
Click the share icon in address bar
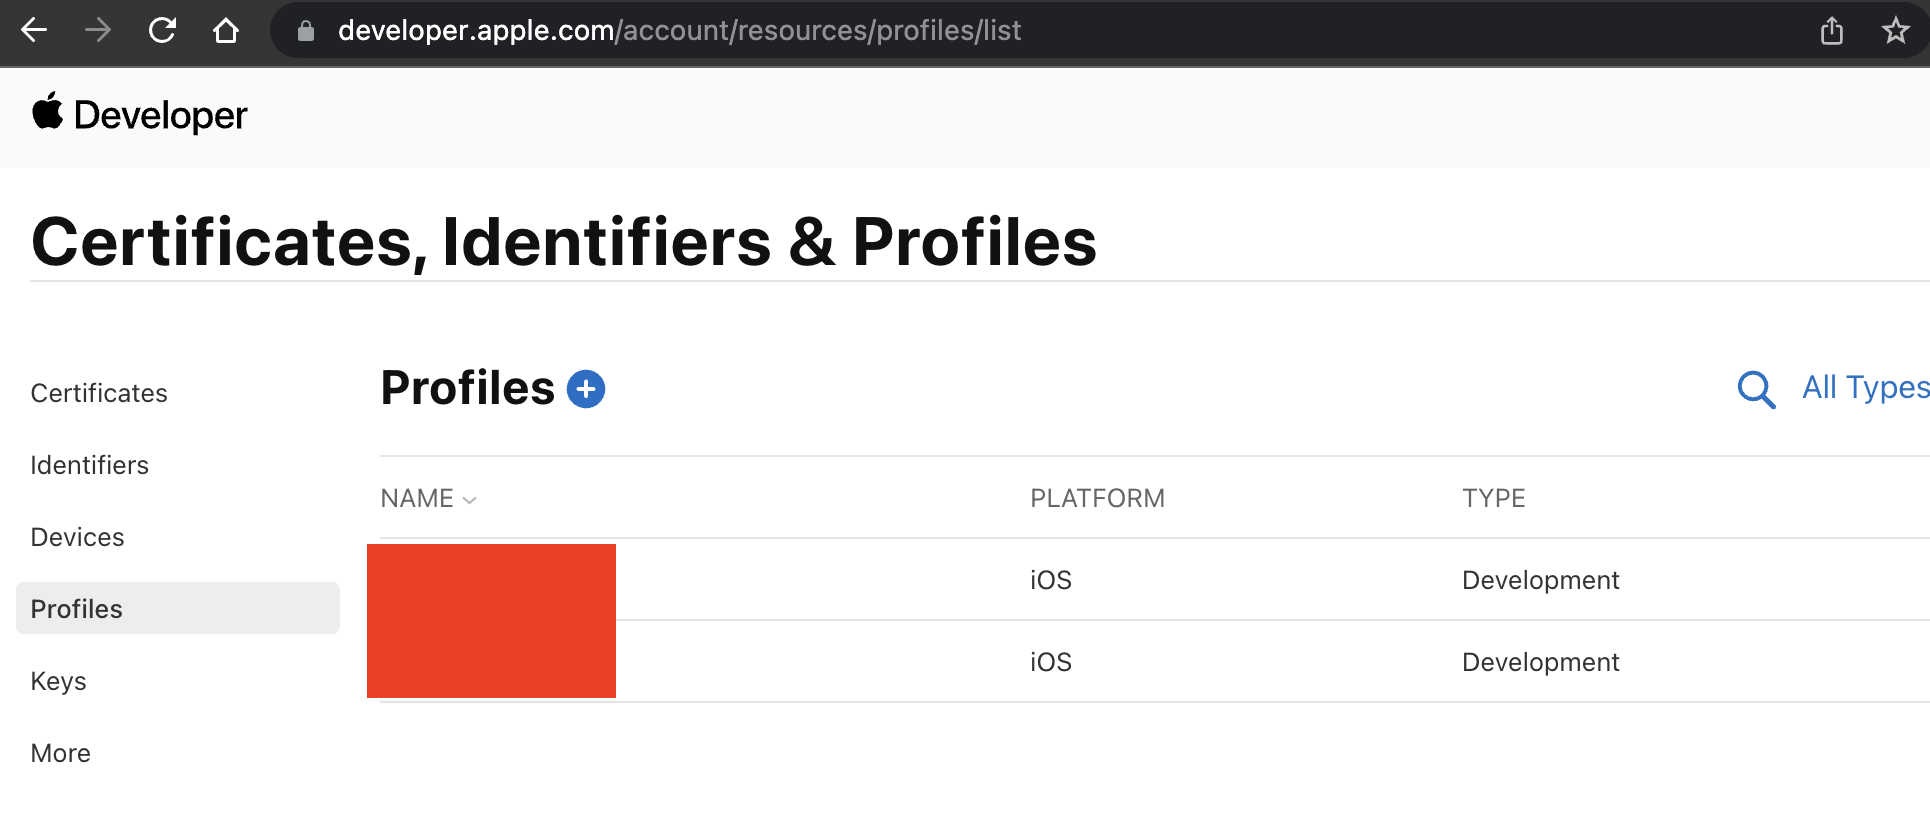point(1832,31)
